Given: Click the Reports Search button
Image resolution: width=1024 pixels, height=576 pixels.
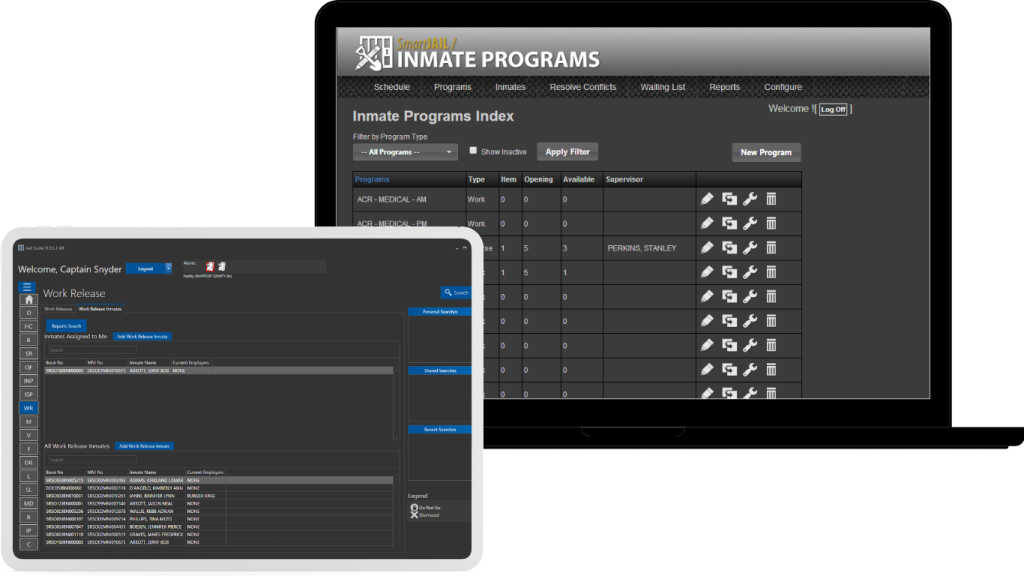Looking at the screenshot, I should (67, 326).
